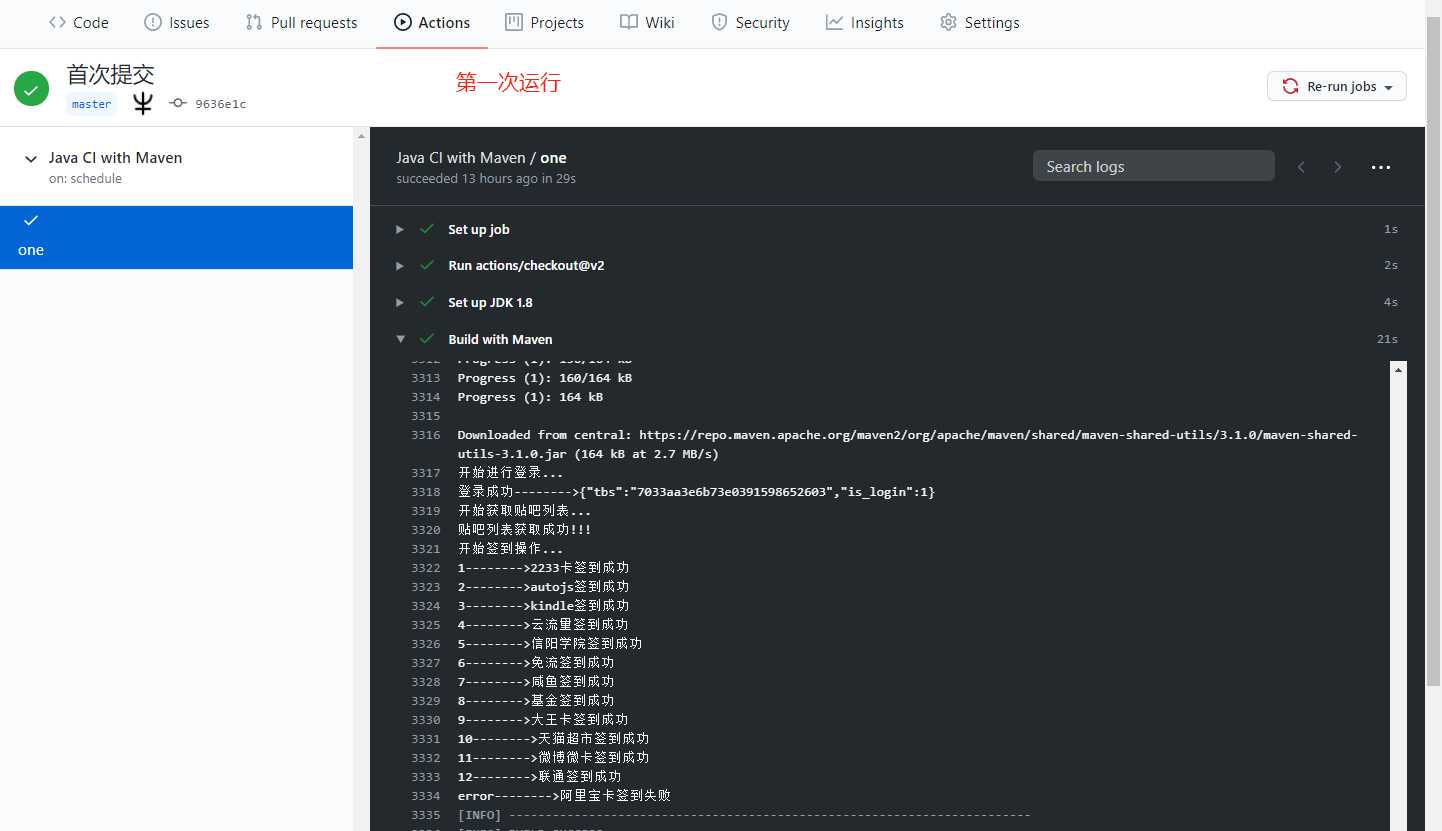
Task: Click the 'Downloaded from central' log line
Action: [x=907, y=444]
